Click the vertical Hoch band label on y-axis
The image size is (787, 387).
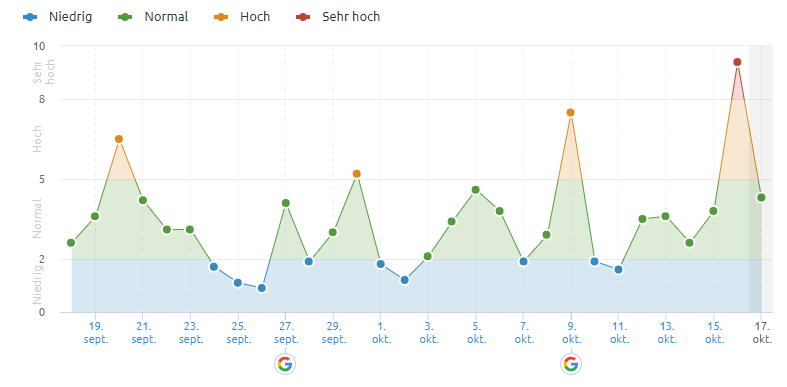(37, 139)
